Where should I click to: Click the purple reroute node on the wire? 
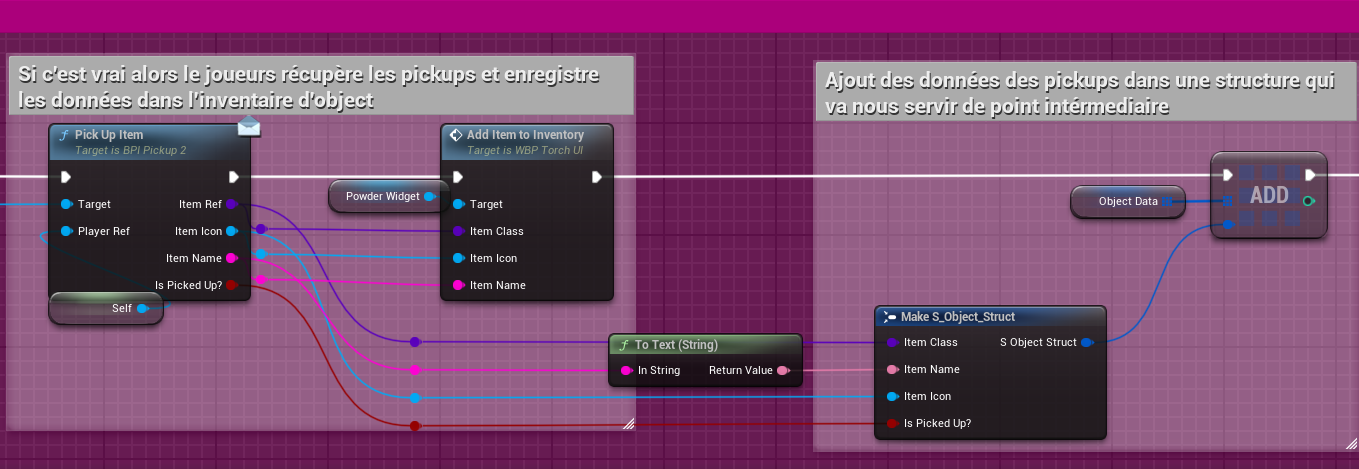coord(415,343)
